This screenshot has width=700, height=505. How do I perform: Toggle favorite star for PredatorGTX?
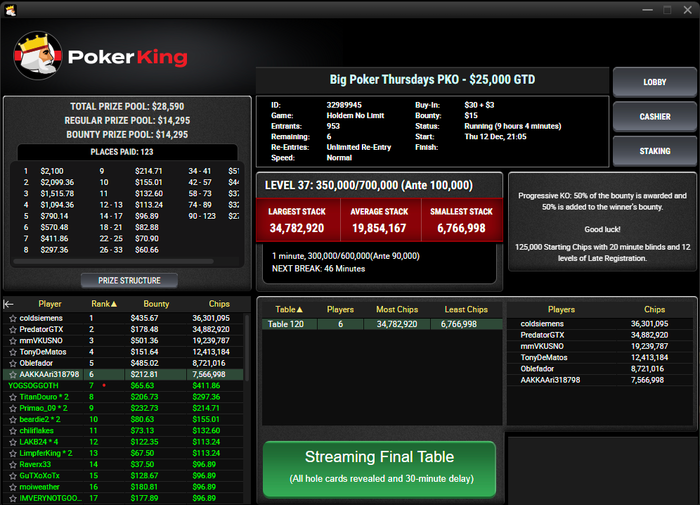click(12, 330)
